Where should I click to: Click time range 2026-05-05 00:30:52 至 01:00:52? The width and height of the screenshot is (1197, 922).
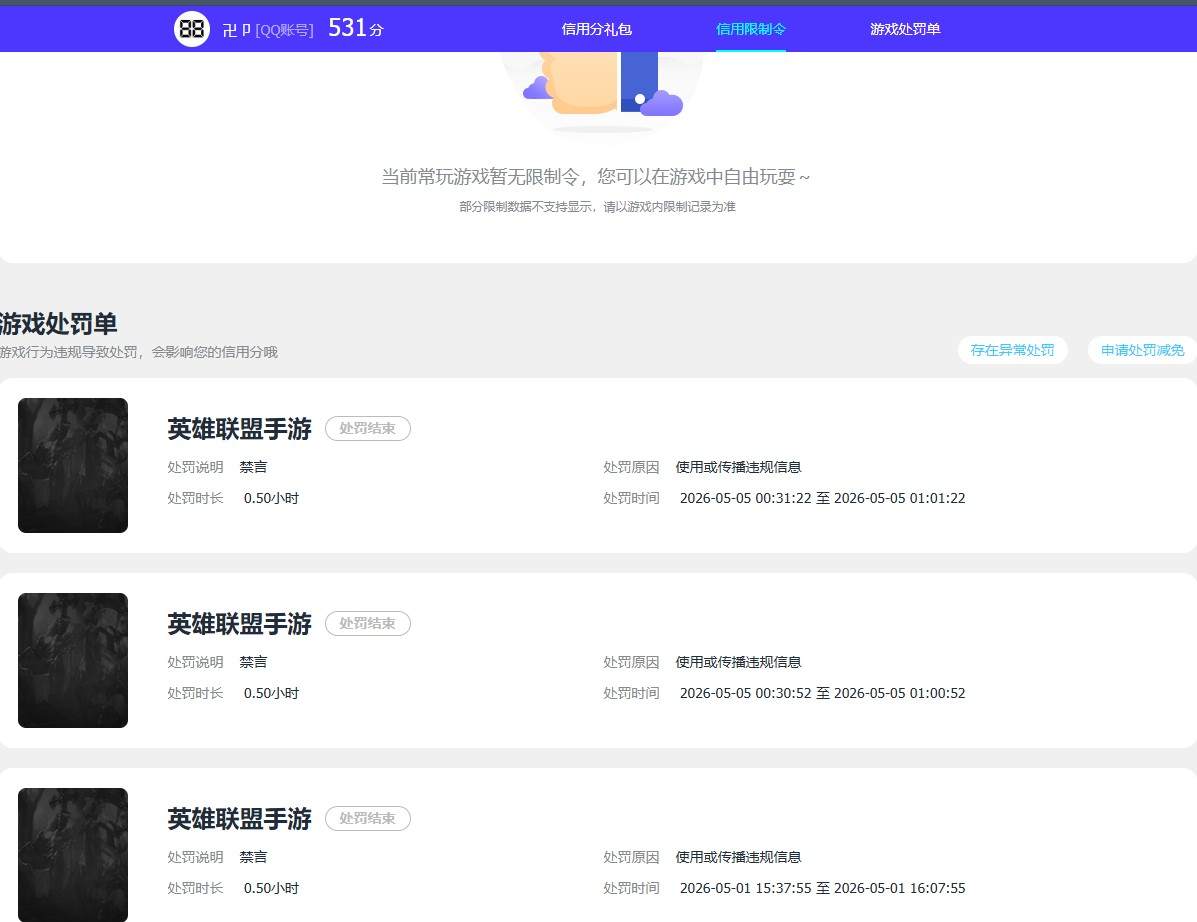[x=822, y=693]
